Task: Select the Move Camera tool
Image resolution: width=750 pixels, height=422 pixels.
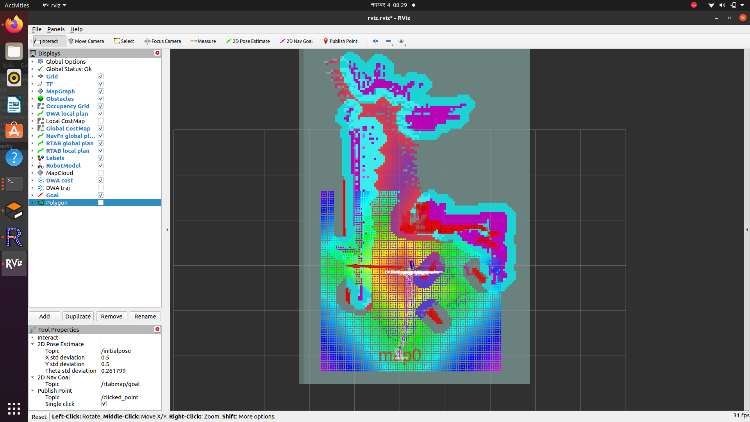Action: pos(86,41)
